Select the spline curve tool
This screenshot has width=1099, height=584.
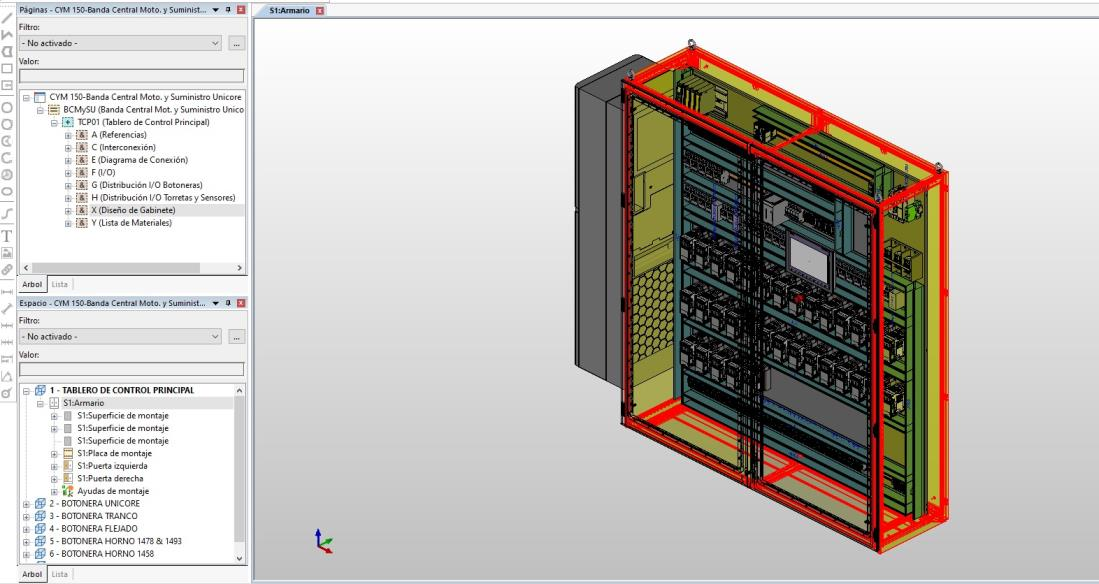click(x=7, y=214)
